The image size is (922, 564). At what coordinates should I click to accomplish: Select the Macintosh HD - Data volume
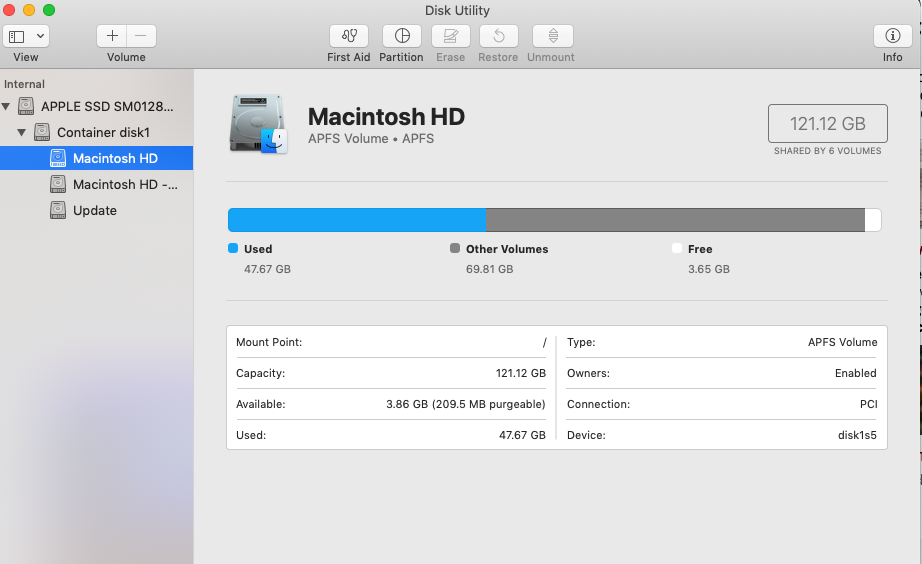pyautogui.click(x=96, y=185)
